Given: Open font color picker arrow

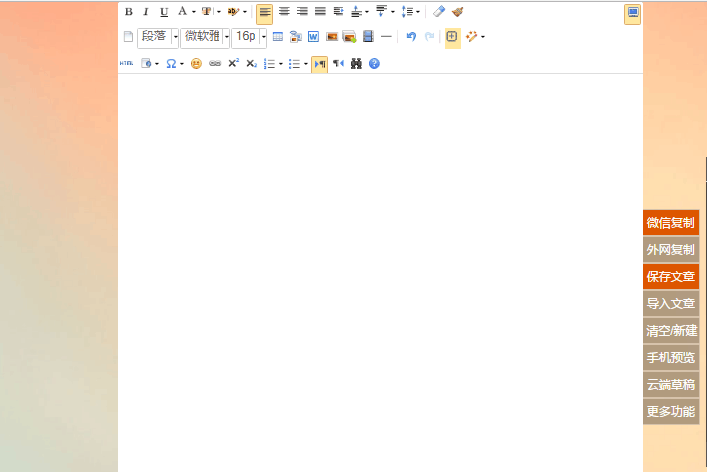Looking at the screenshot, I should pos(194,12).
